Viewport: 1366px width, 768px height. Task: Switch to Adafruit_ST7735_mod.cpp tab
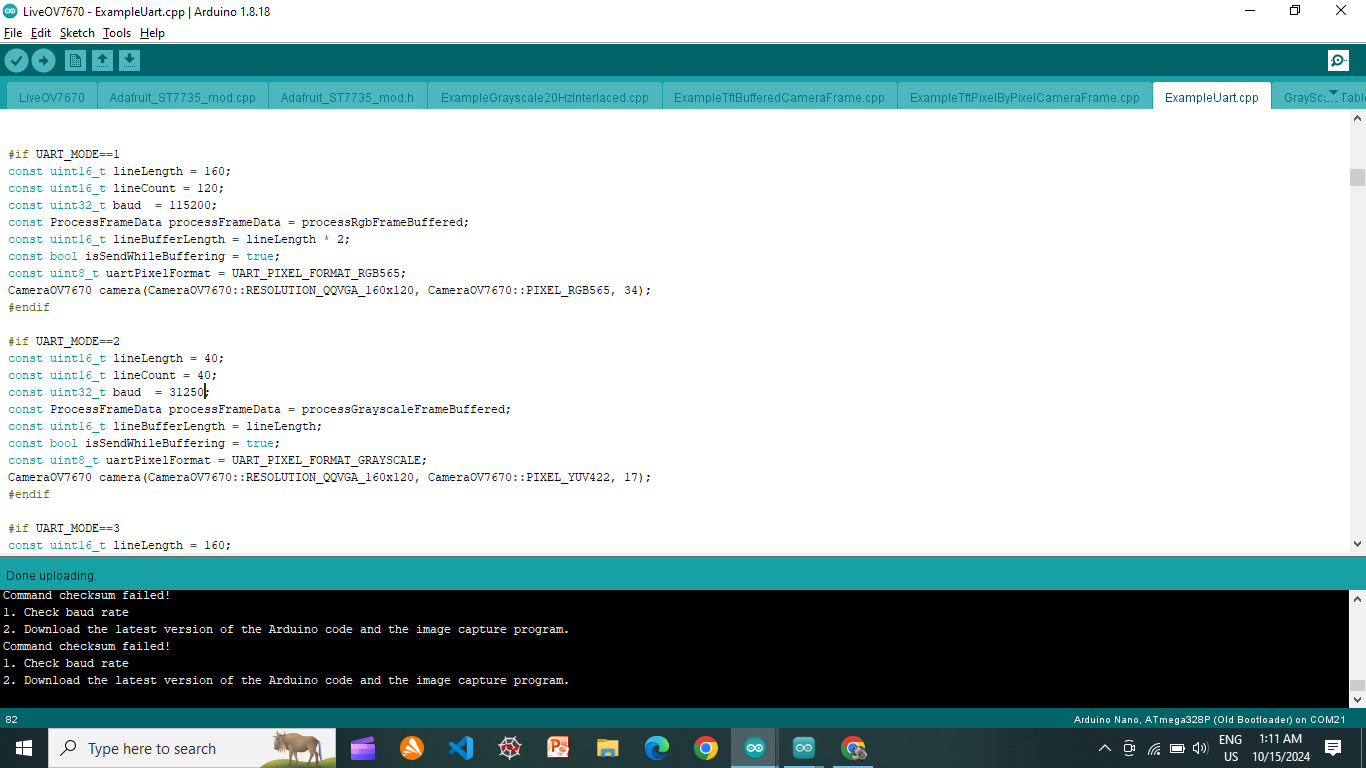coord(183,97)
